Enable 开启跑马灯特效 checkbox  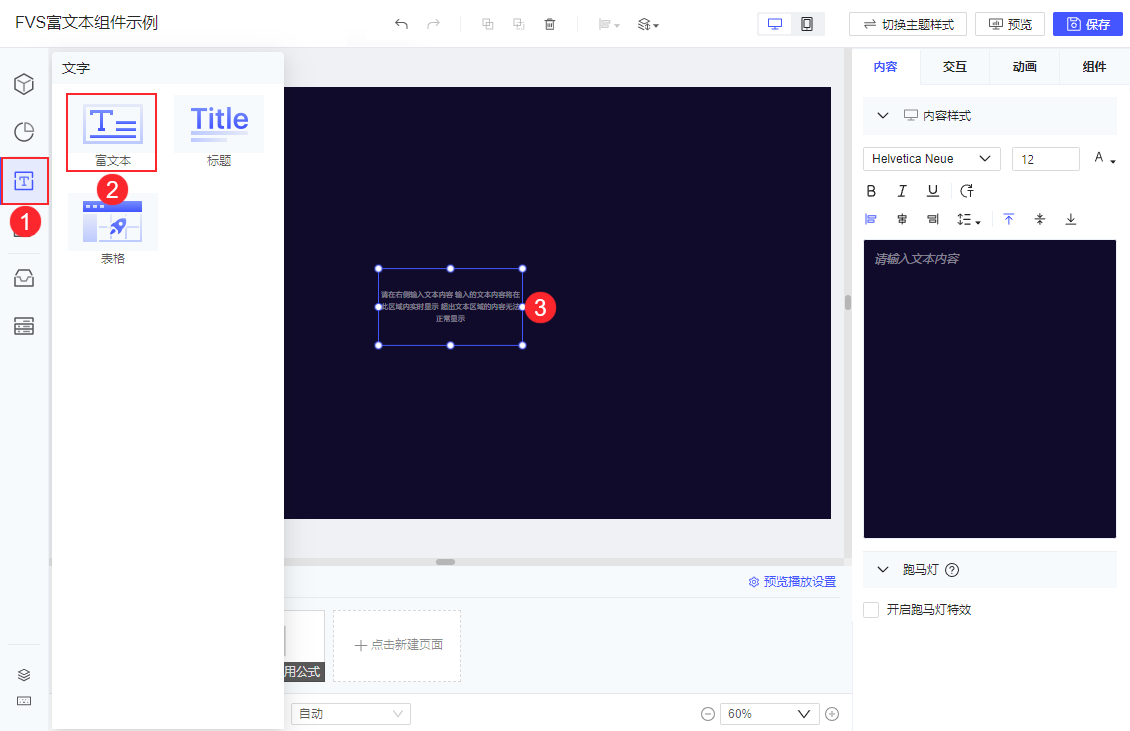click(x=871, y=610)
